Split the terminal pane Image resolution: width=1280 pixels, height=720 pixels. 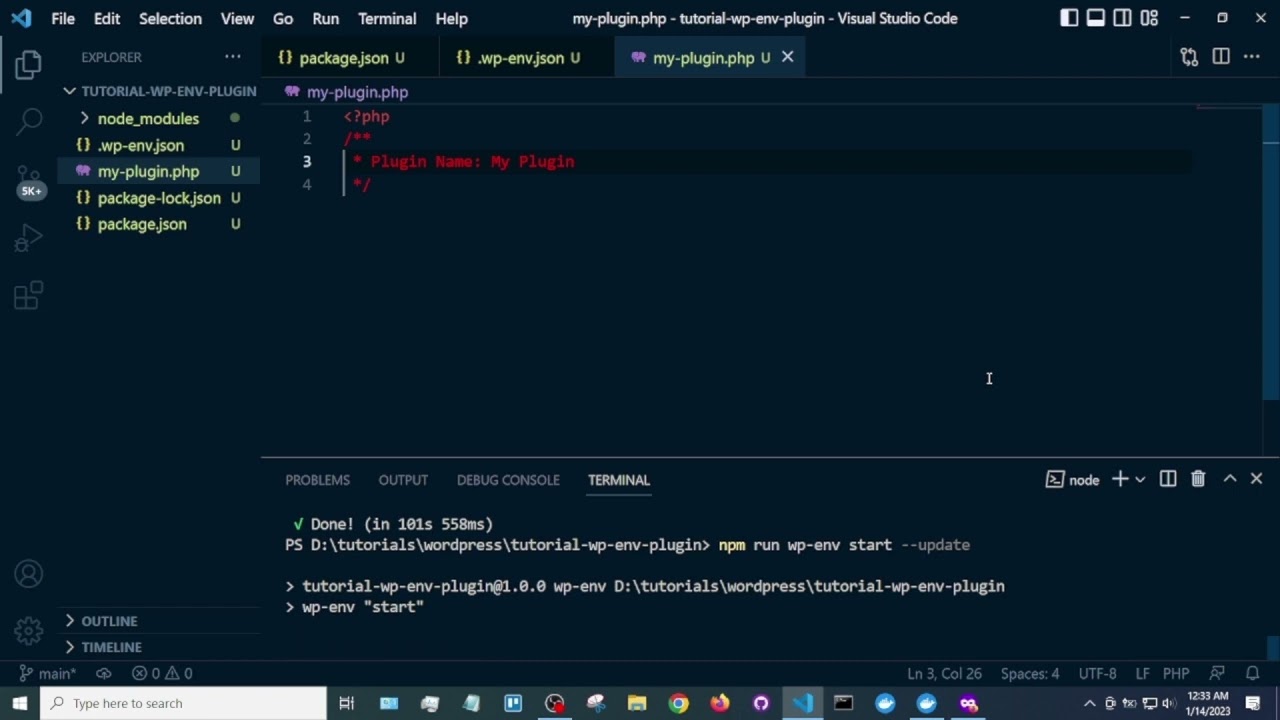coord(1168,479)
